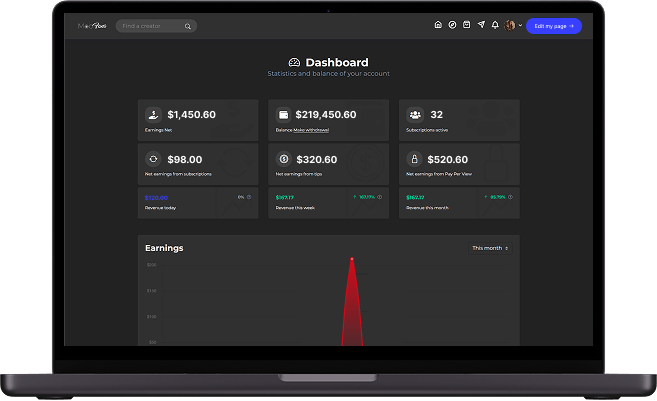Click the Dashboard gauge icon
Viewport: 657px width, 401px height.
coord(294,62)
